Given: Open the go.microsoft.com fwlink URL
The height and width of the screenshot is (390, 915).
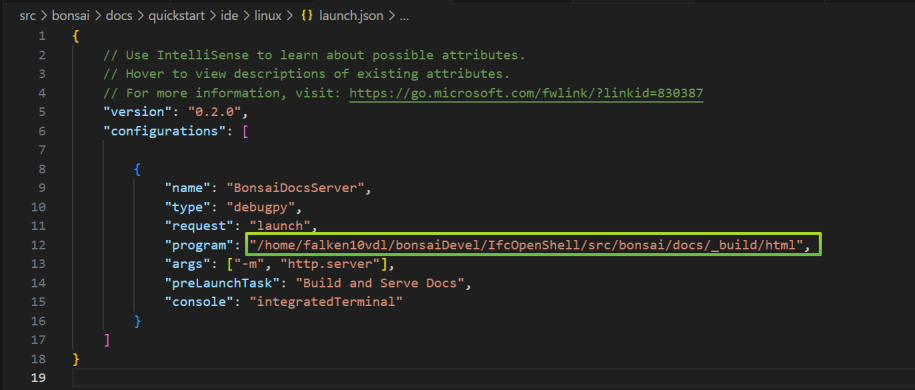Looking at the screenshot, I should tap(526, 93).
